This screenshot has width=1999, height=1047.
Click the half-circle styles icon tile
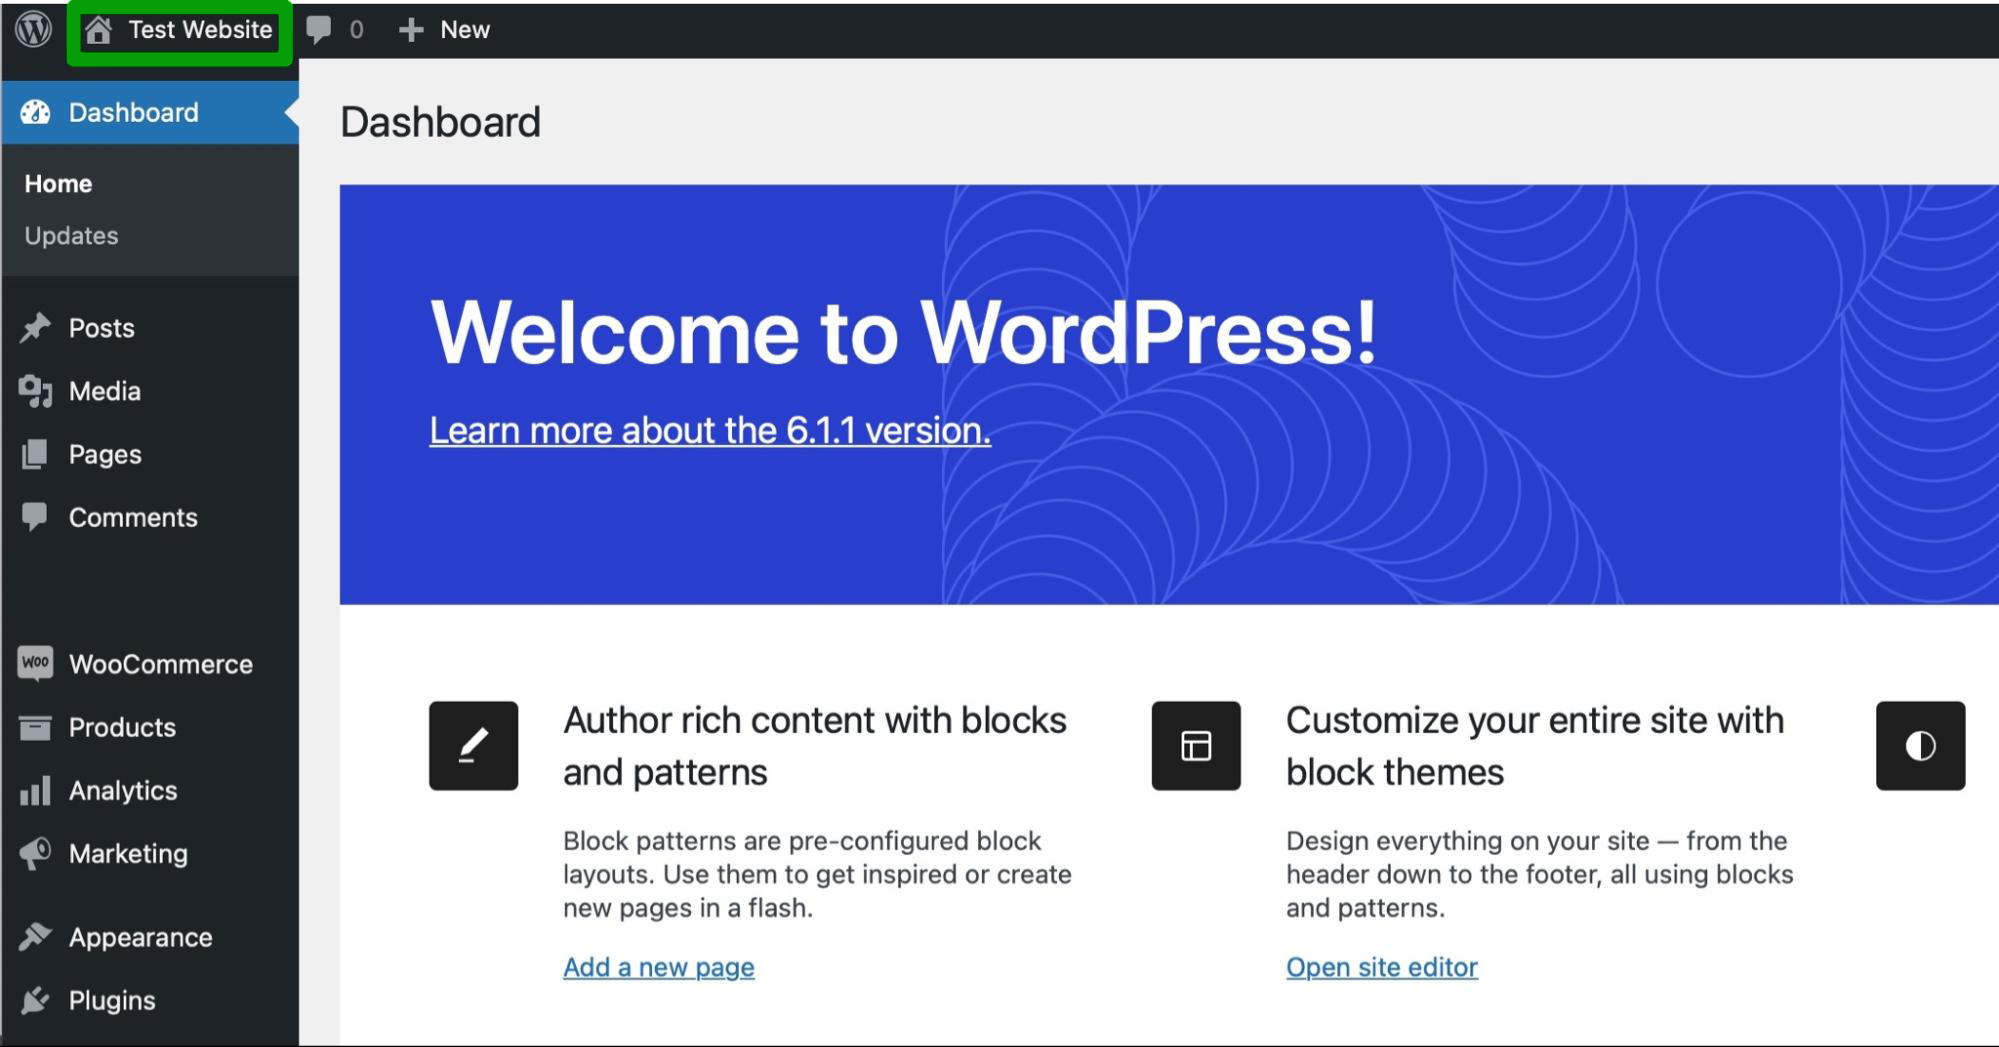click(1920, 746)
